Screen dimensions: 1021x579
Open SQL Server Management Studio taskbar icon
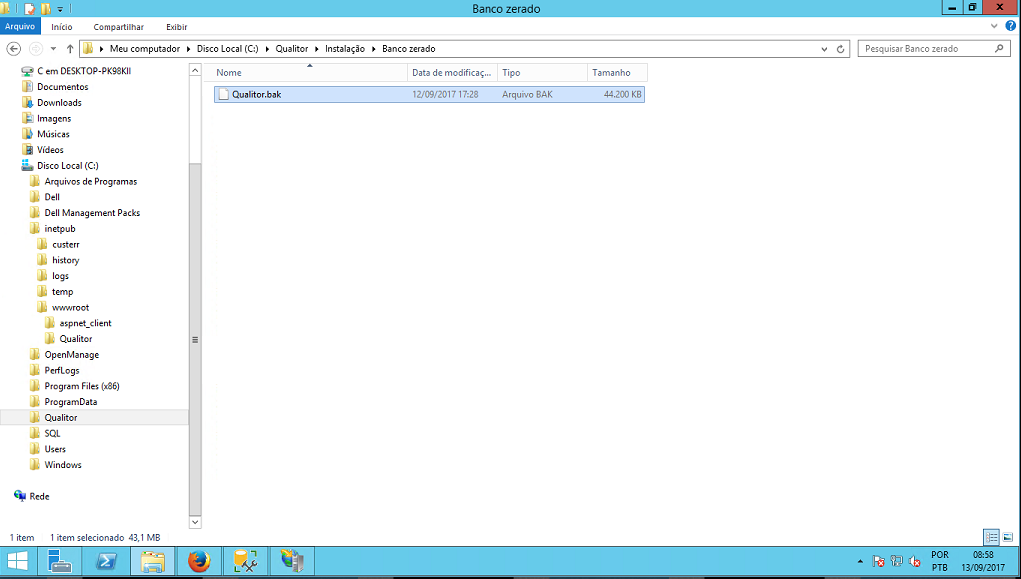click(x=245, y=561)
